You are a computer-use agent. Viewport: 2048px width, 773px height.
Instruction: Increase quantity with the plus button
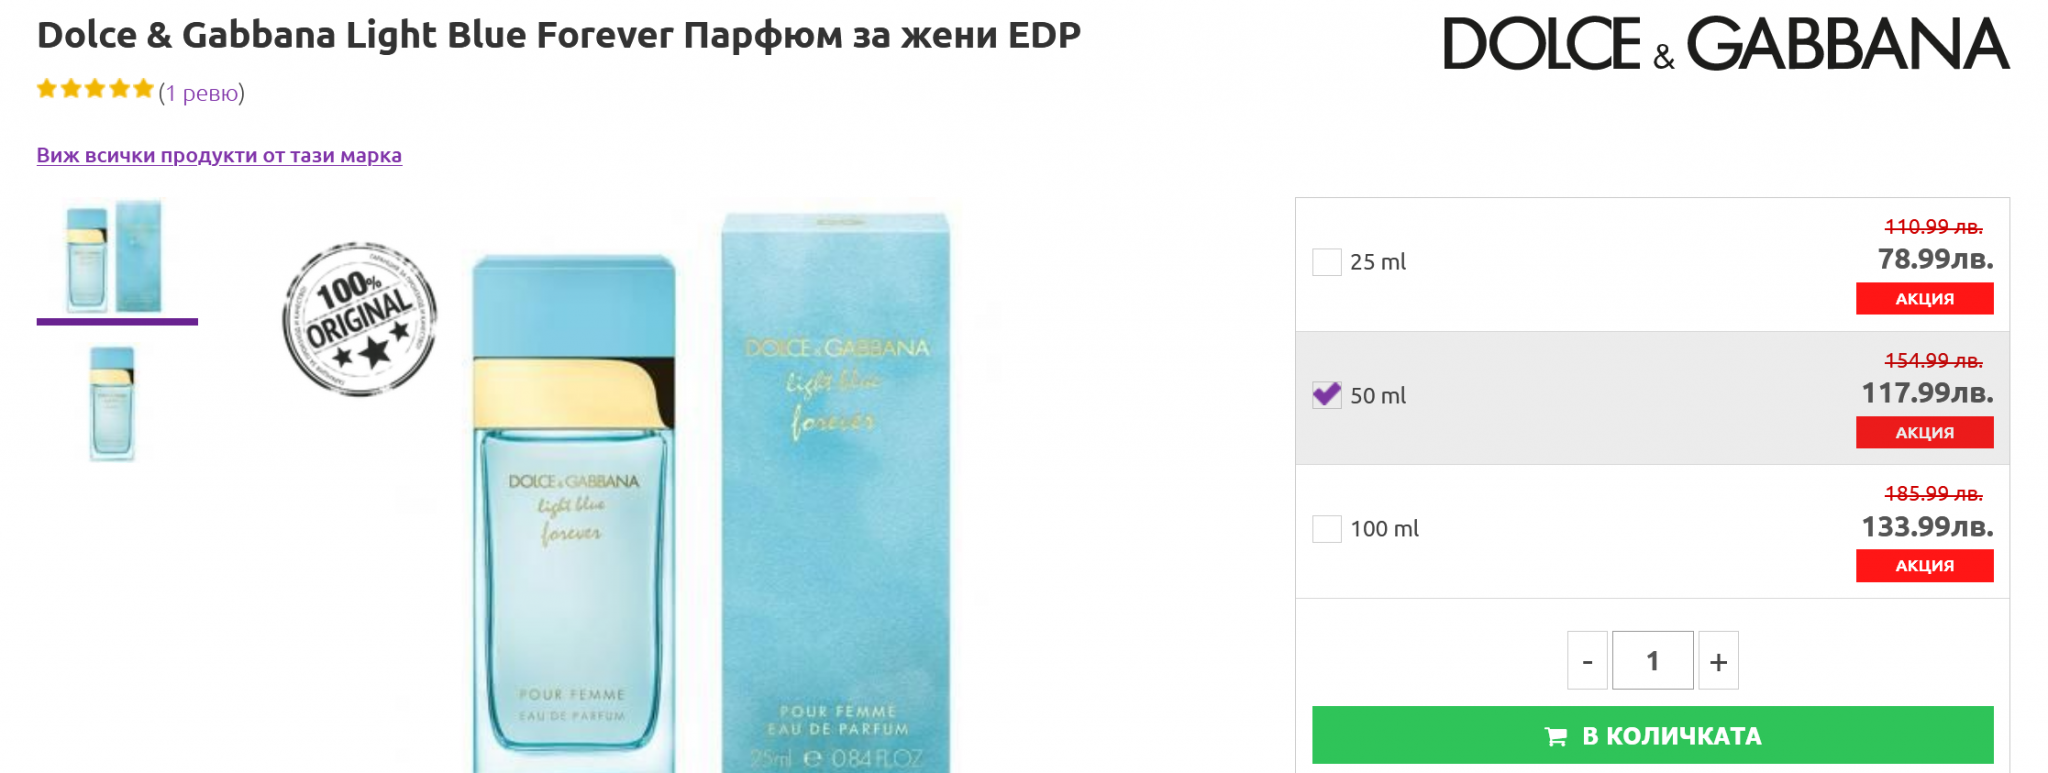click(1718, 661)
